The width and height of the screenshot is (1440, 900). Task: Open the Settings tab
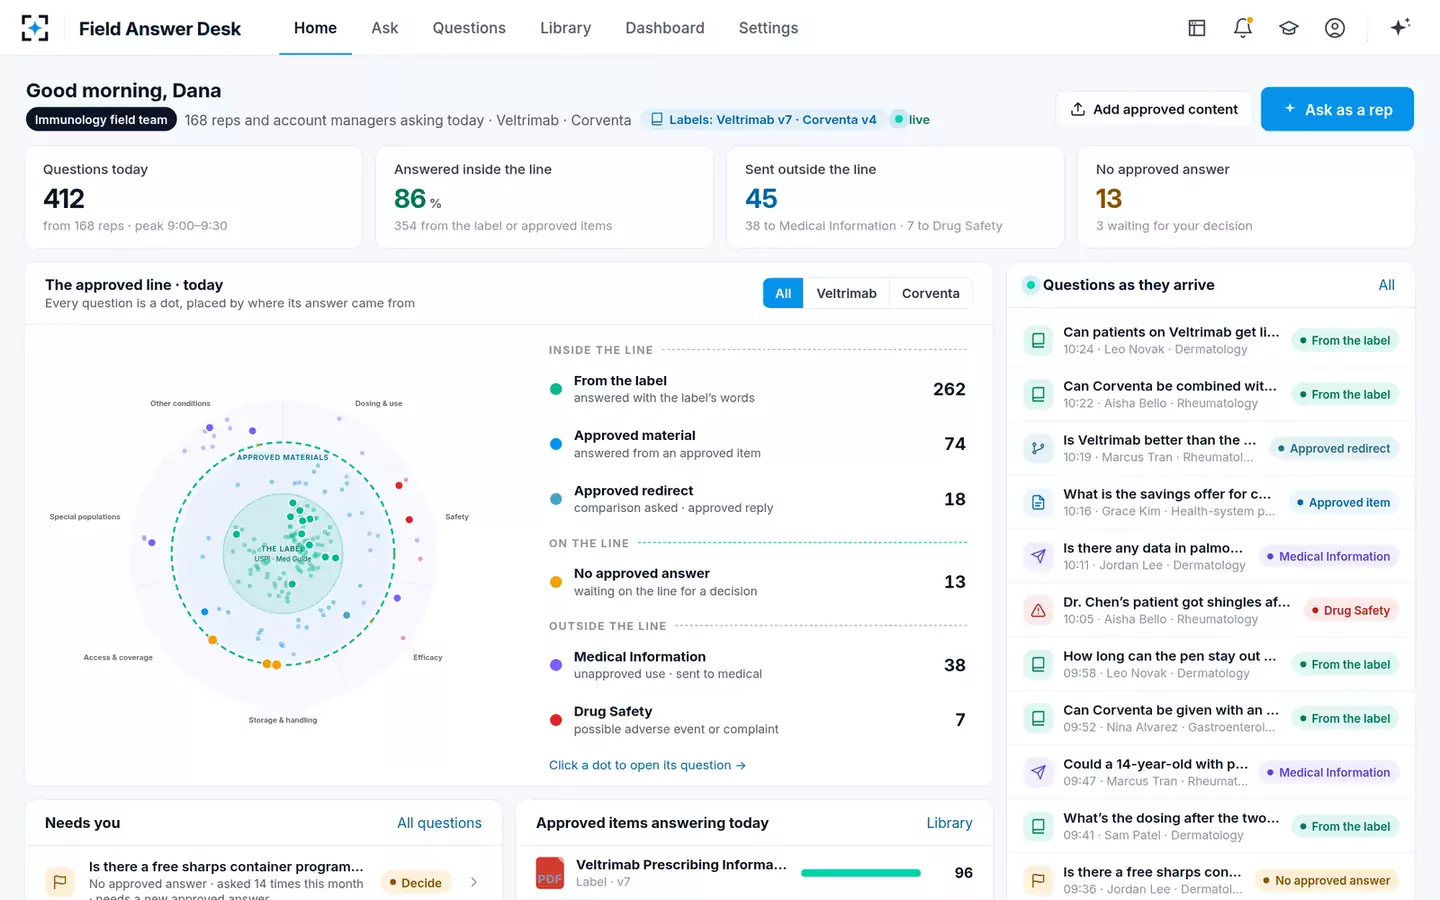768,28
